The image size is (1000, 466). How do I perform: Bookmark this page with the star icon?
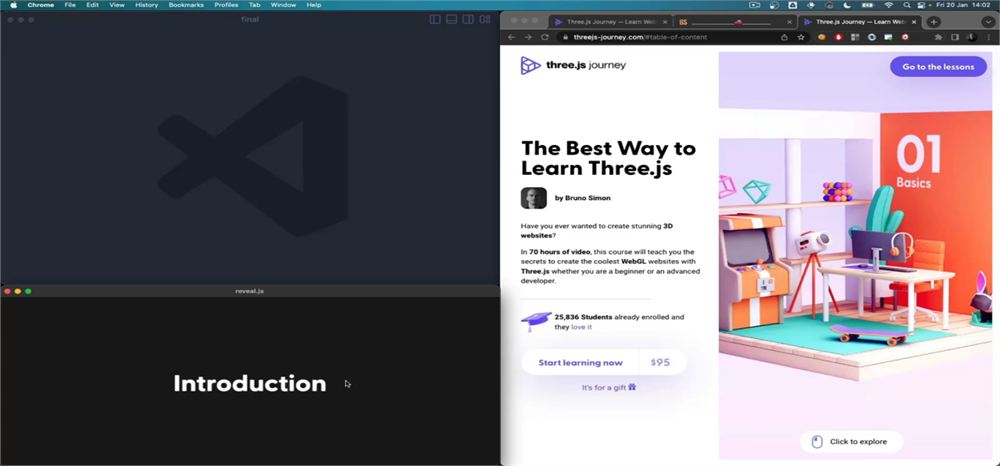point(801,37)
